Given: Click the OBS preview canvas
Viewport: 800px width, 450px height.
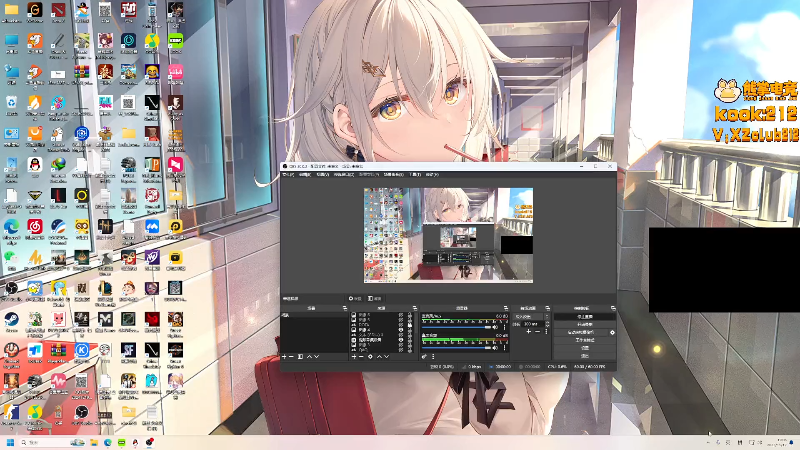Looking at the screenshot, I should (448, 235).
